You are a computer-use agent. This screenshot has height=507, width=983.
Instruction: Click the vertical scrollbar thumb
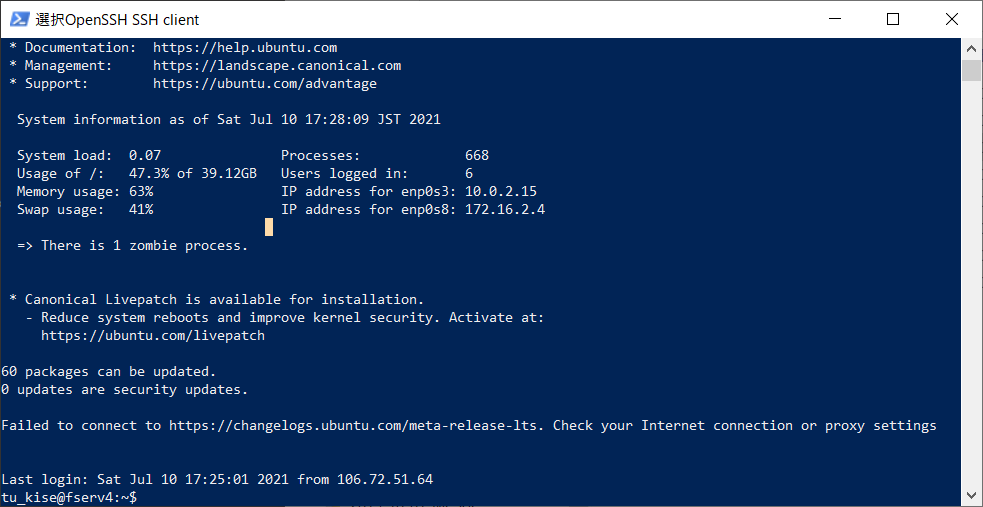click(971, 70)
